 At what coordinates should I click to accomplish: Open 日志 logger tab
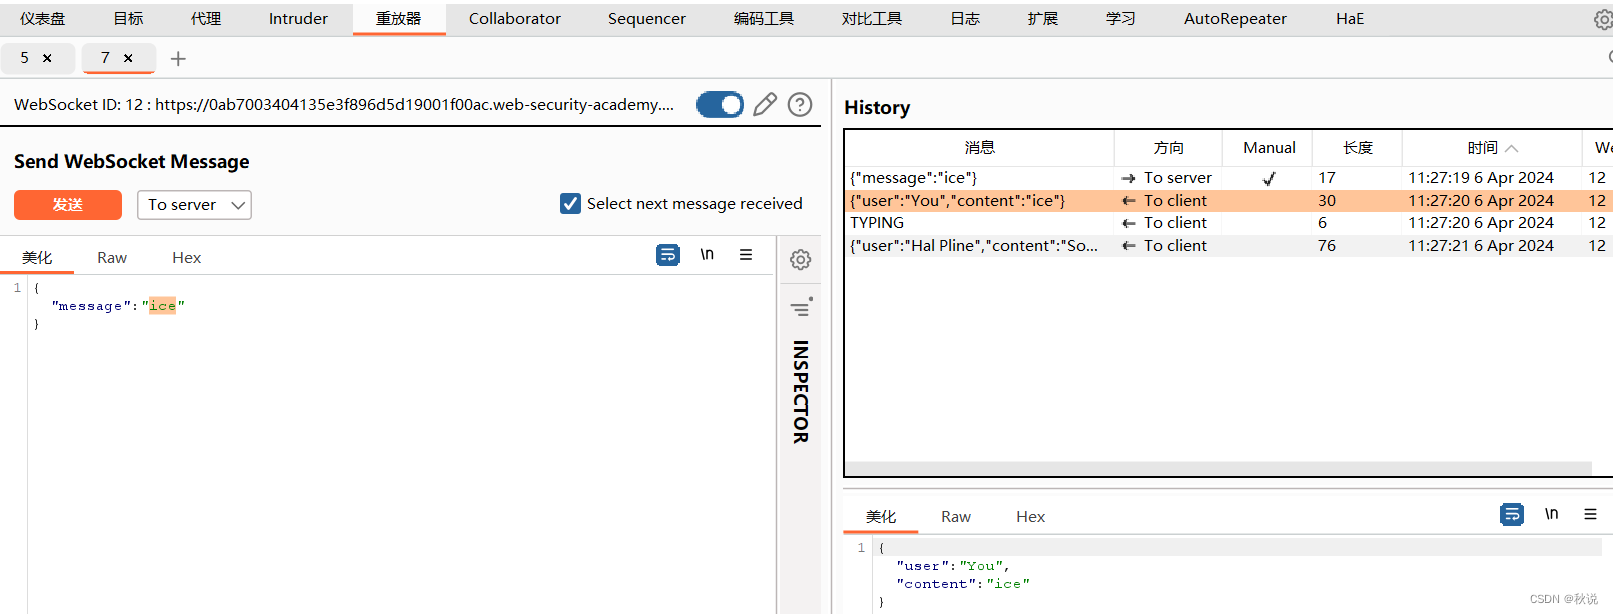click(965, 19)
